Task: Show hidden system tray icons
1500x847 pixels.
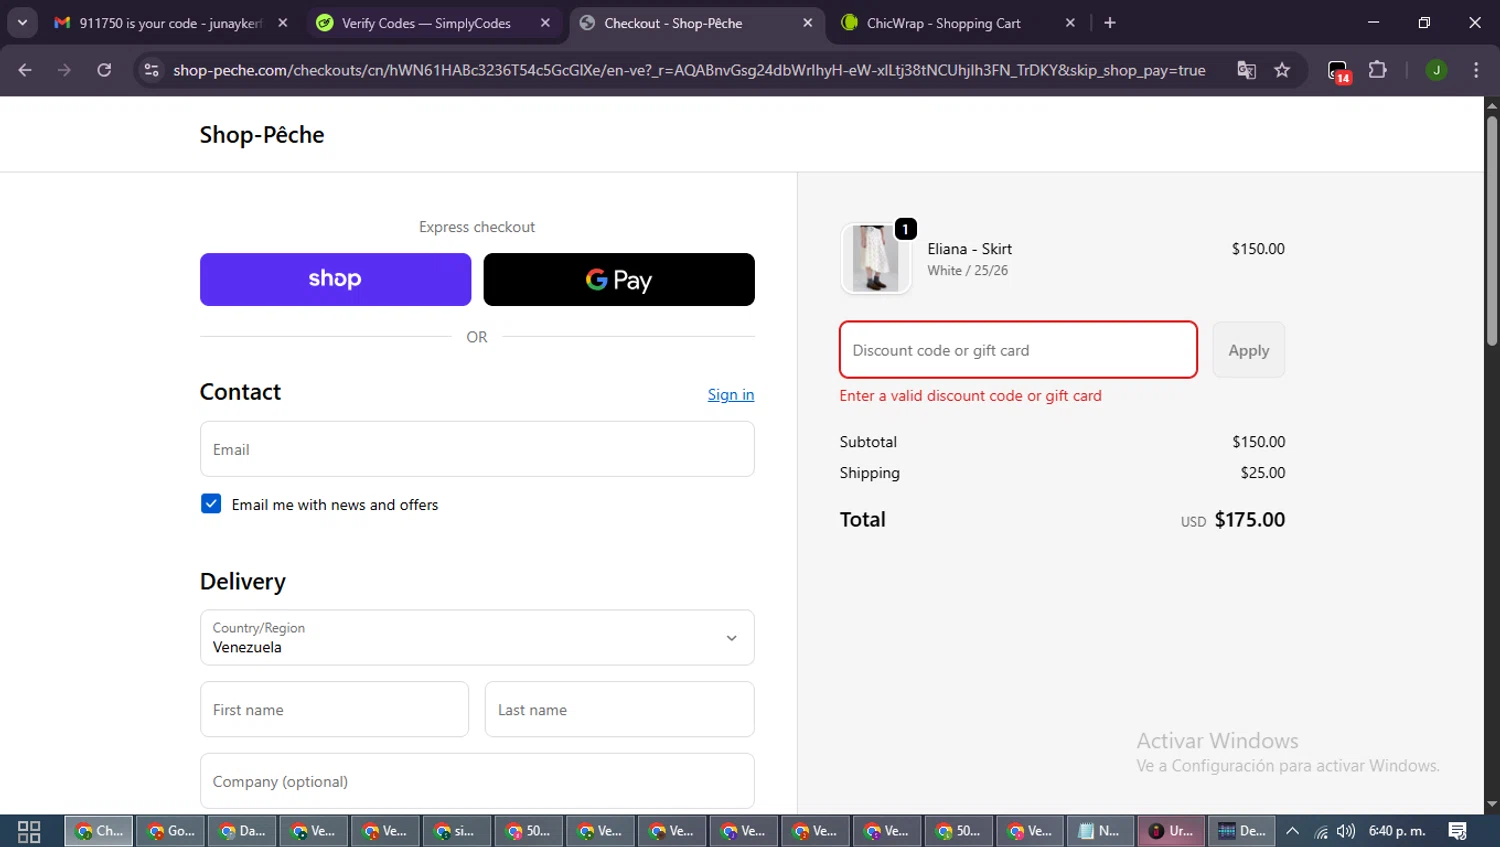Action: click(x=1292, y=831)
